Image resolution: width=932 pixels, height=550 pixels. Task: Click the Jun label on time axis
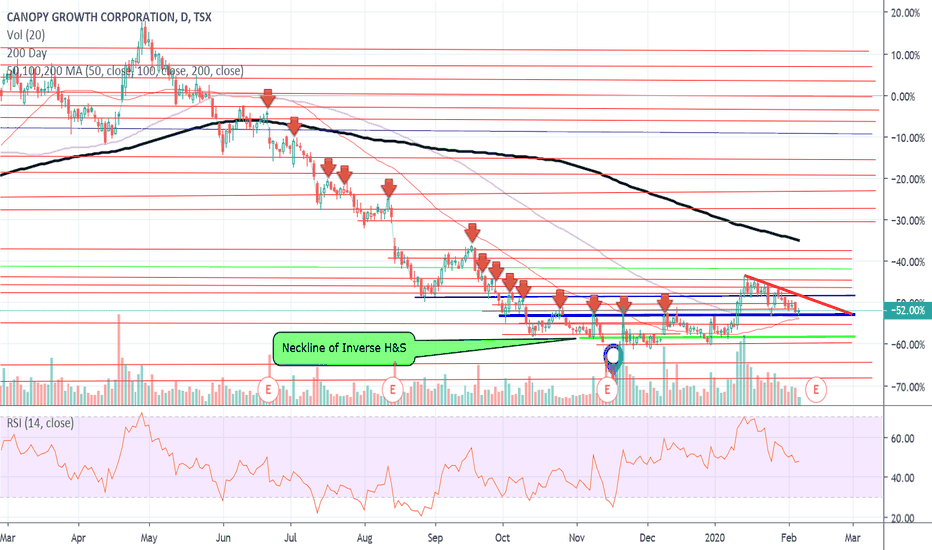point(223,538)
